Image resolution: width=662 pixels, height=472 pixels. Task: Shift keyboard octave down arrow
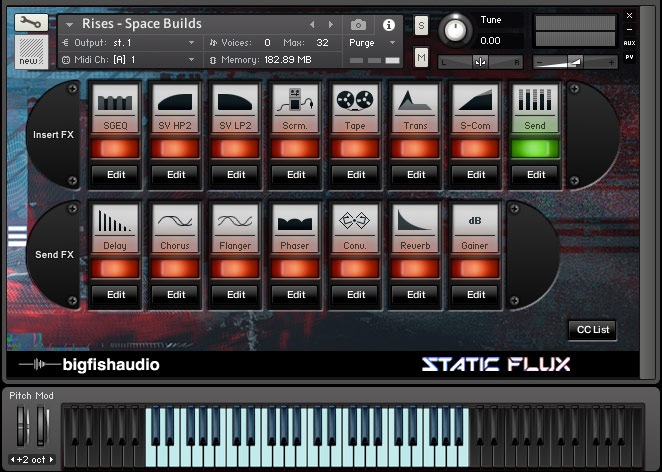[x=12, y=459]
